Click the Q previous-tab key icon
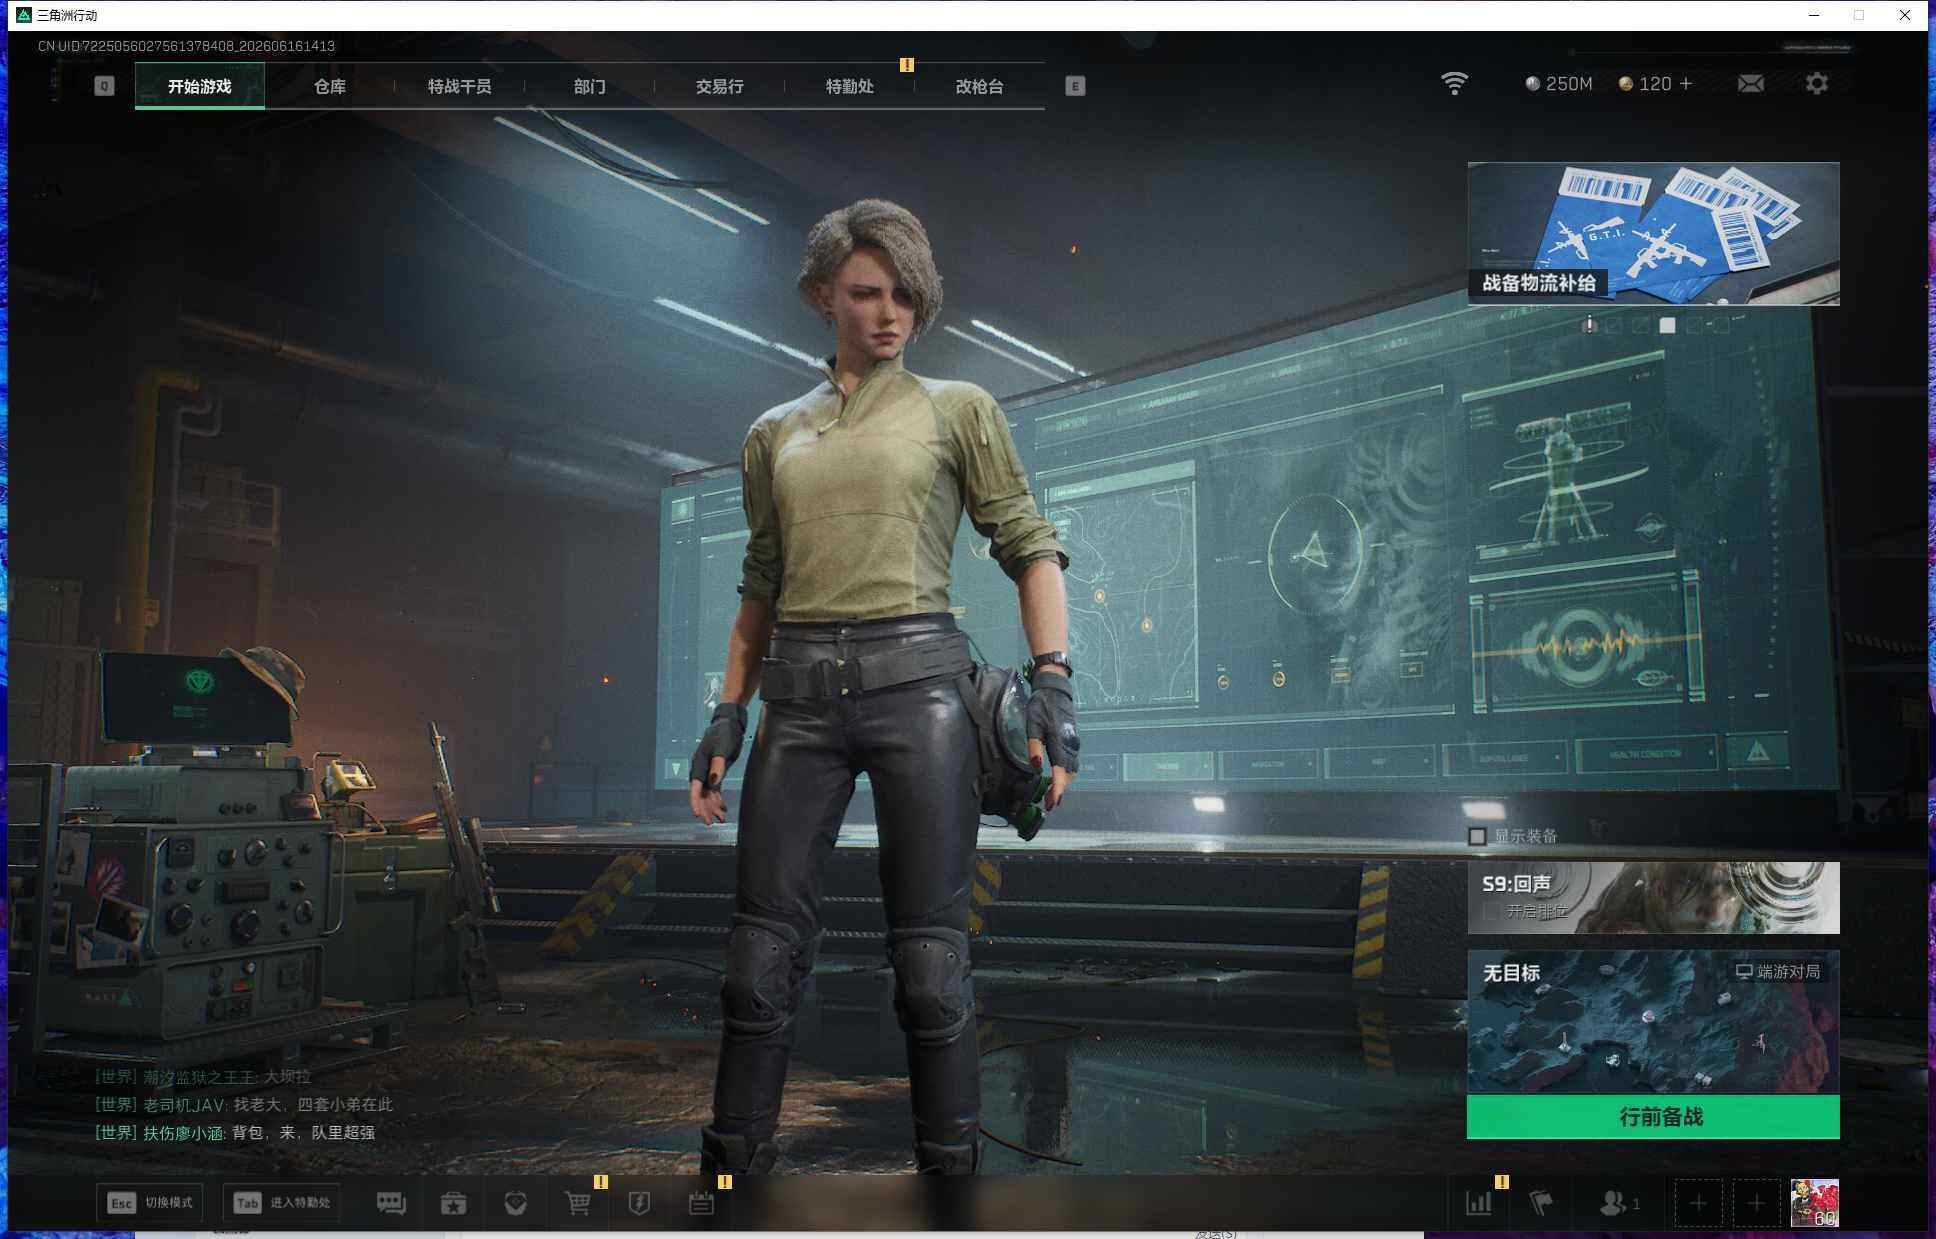The image size is (1936, 1239). pos(104,86)
